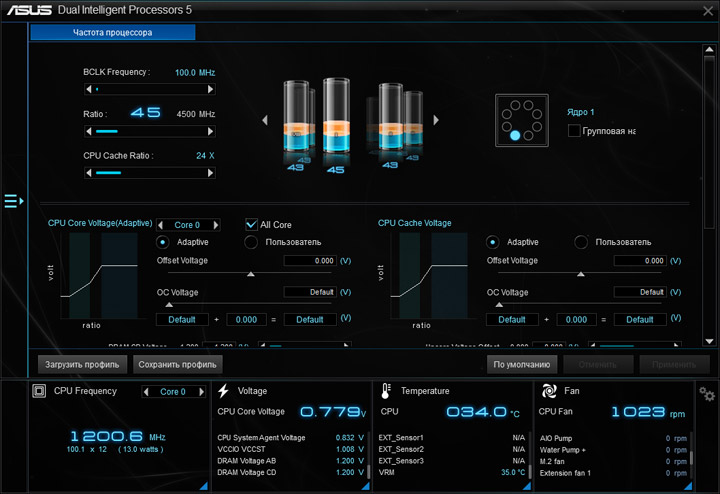Increase CPU Cache Ratio with right arrow

click(x=210, y=173)
